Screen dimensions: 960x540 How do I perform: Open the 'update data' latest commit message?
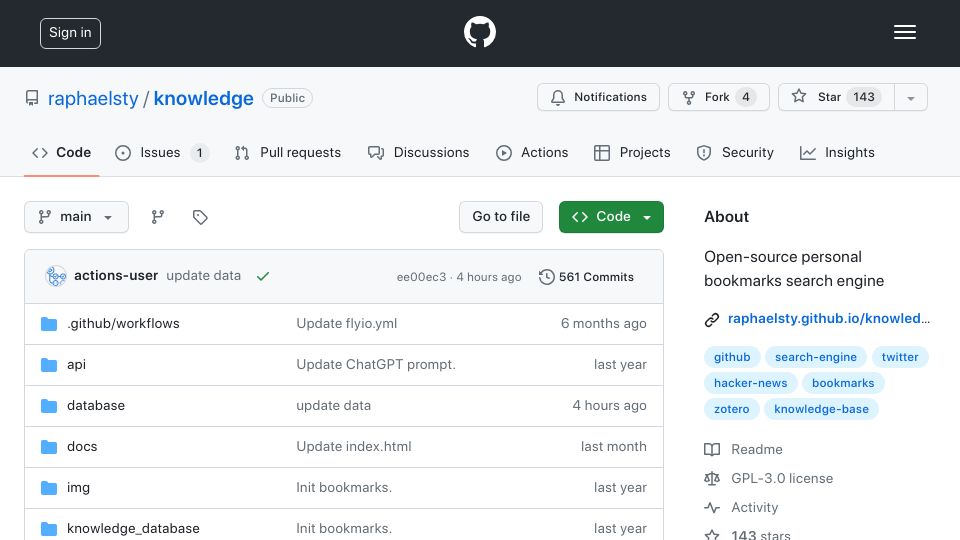tap(203, 276)
